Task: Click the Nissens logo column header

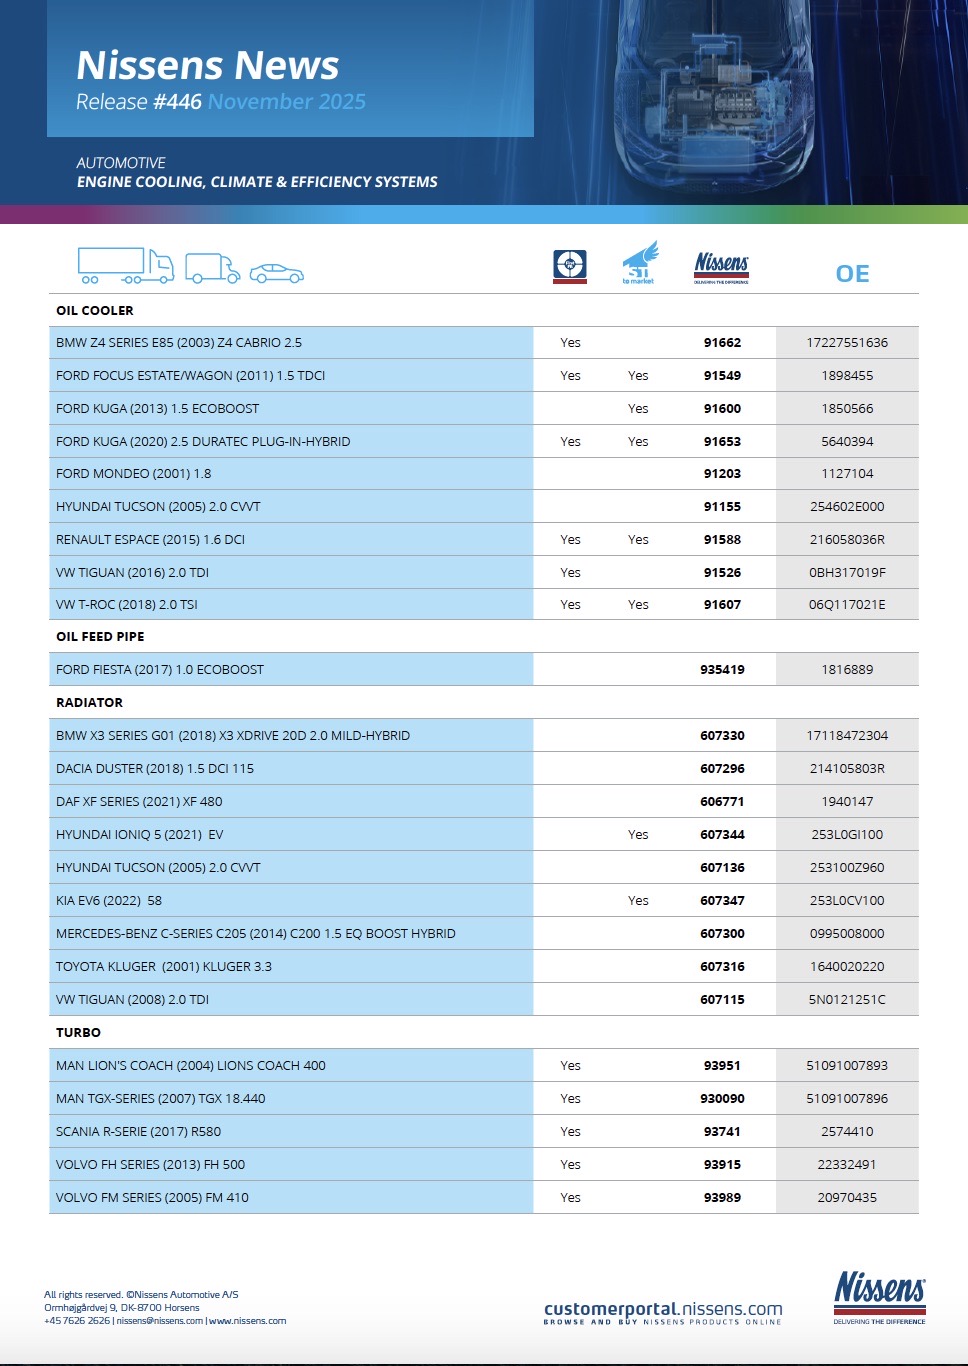Action: [x=721, y=267]
